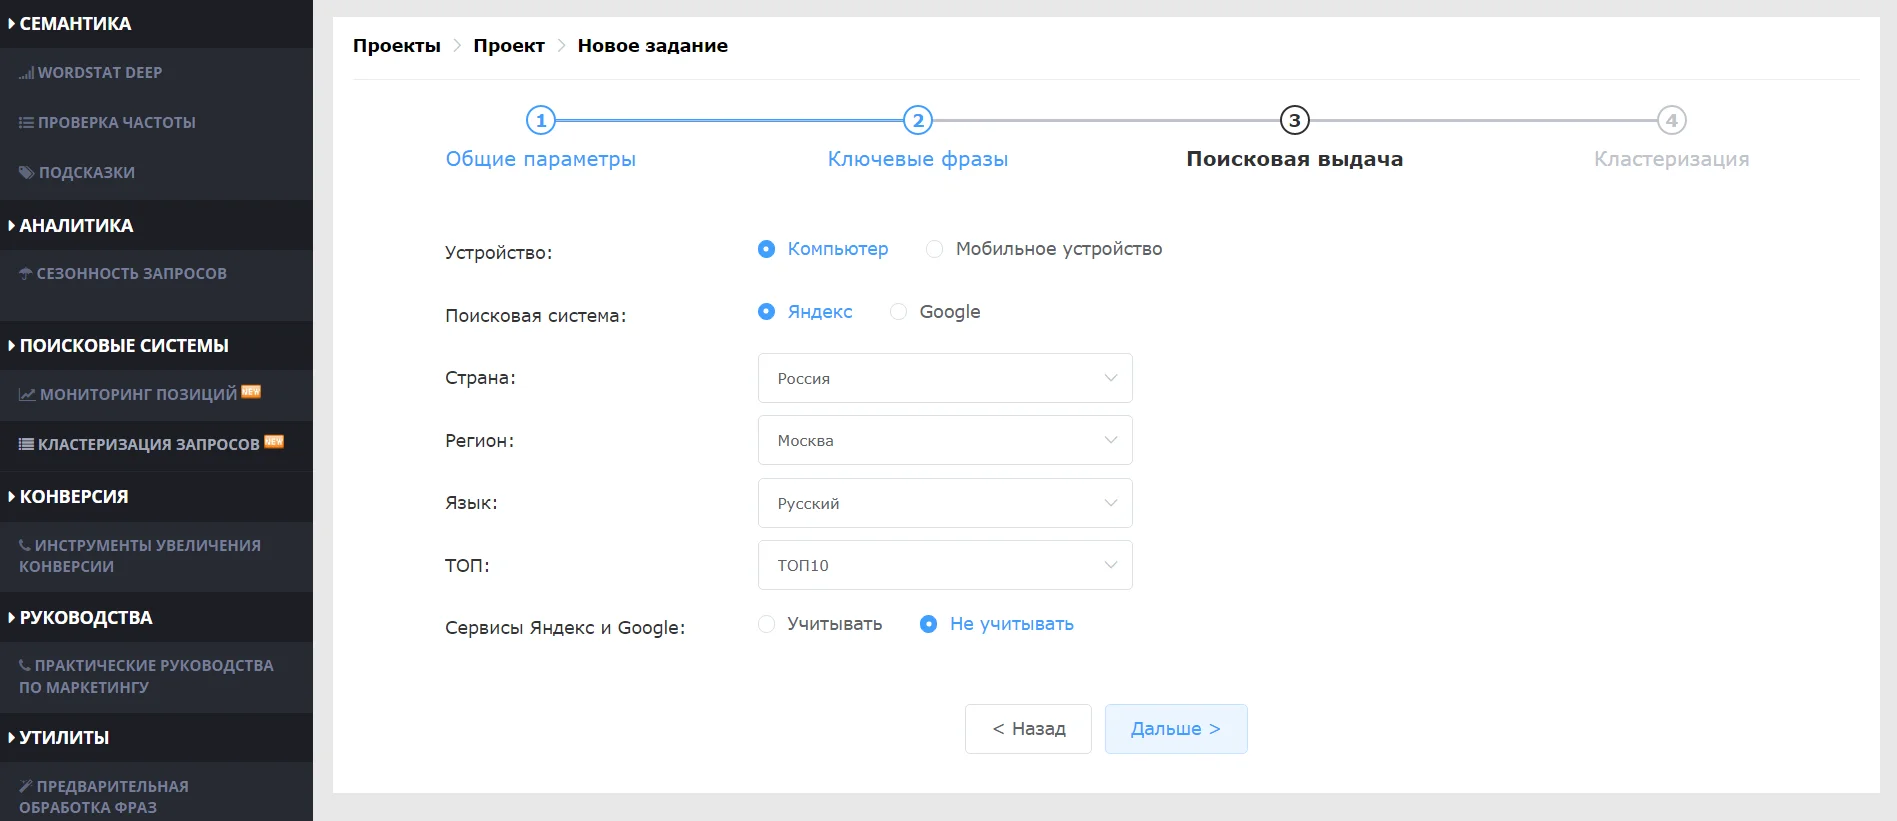The width and height of the screenshot is (1897, 821).
Task: Enable the Учитывать services option
Action: [766, 624]
